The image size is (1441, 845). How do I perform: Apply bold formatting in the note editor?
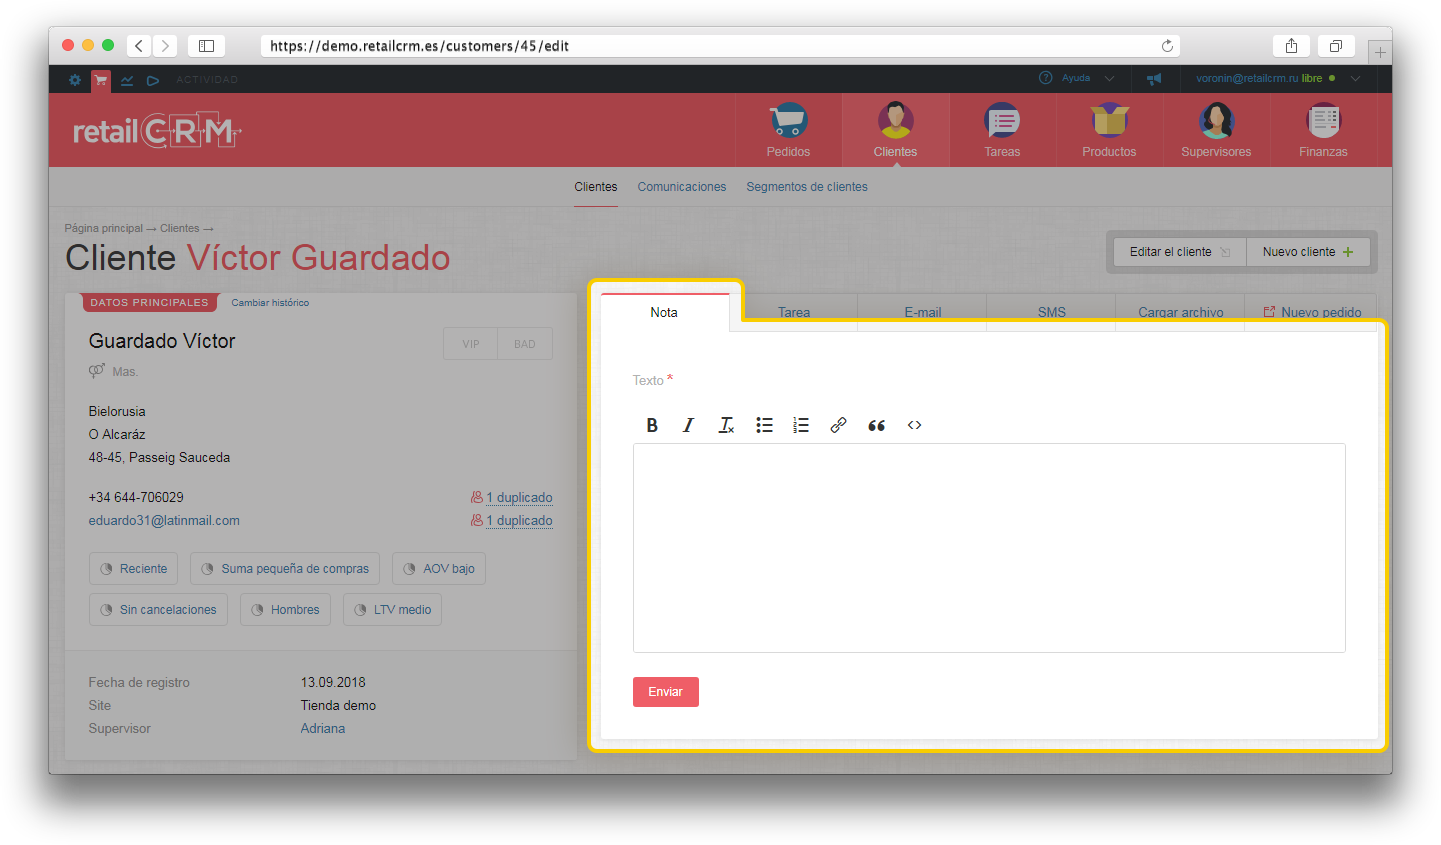coord(652,425)
